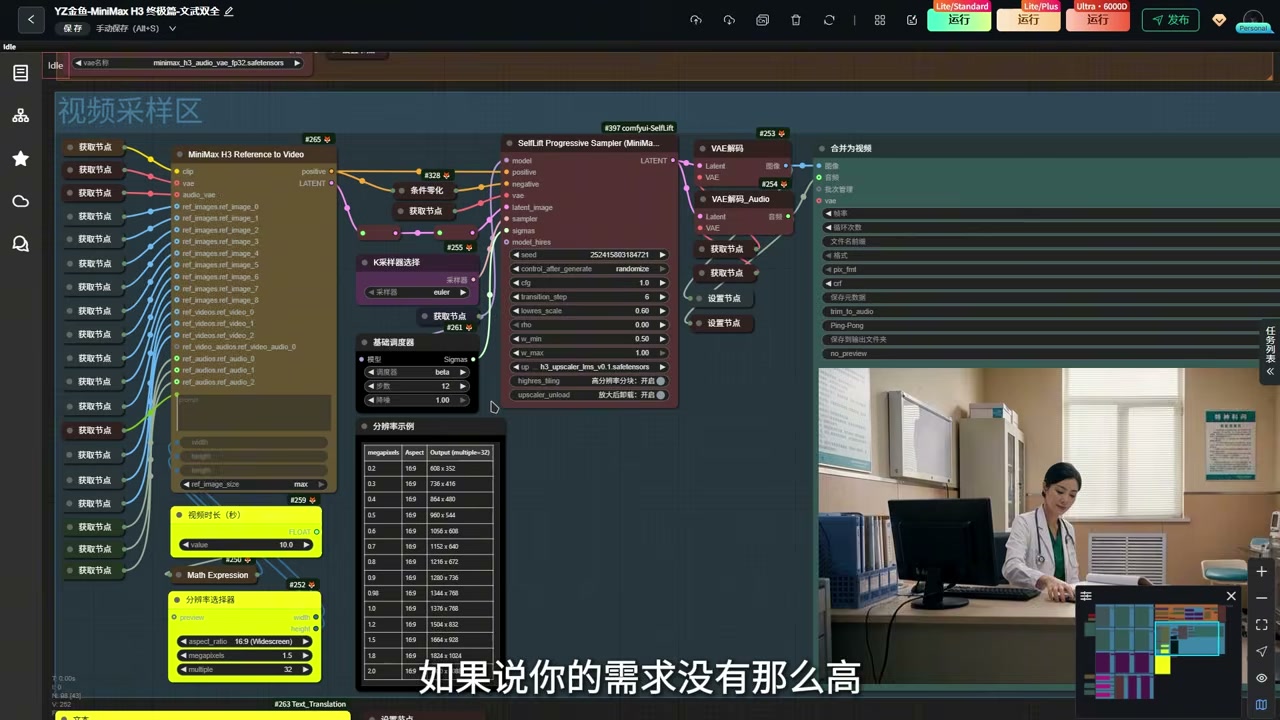
Task: Click the trash delete icon in the toolbar
Action: pyautogui.click(x=796, y=20)
